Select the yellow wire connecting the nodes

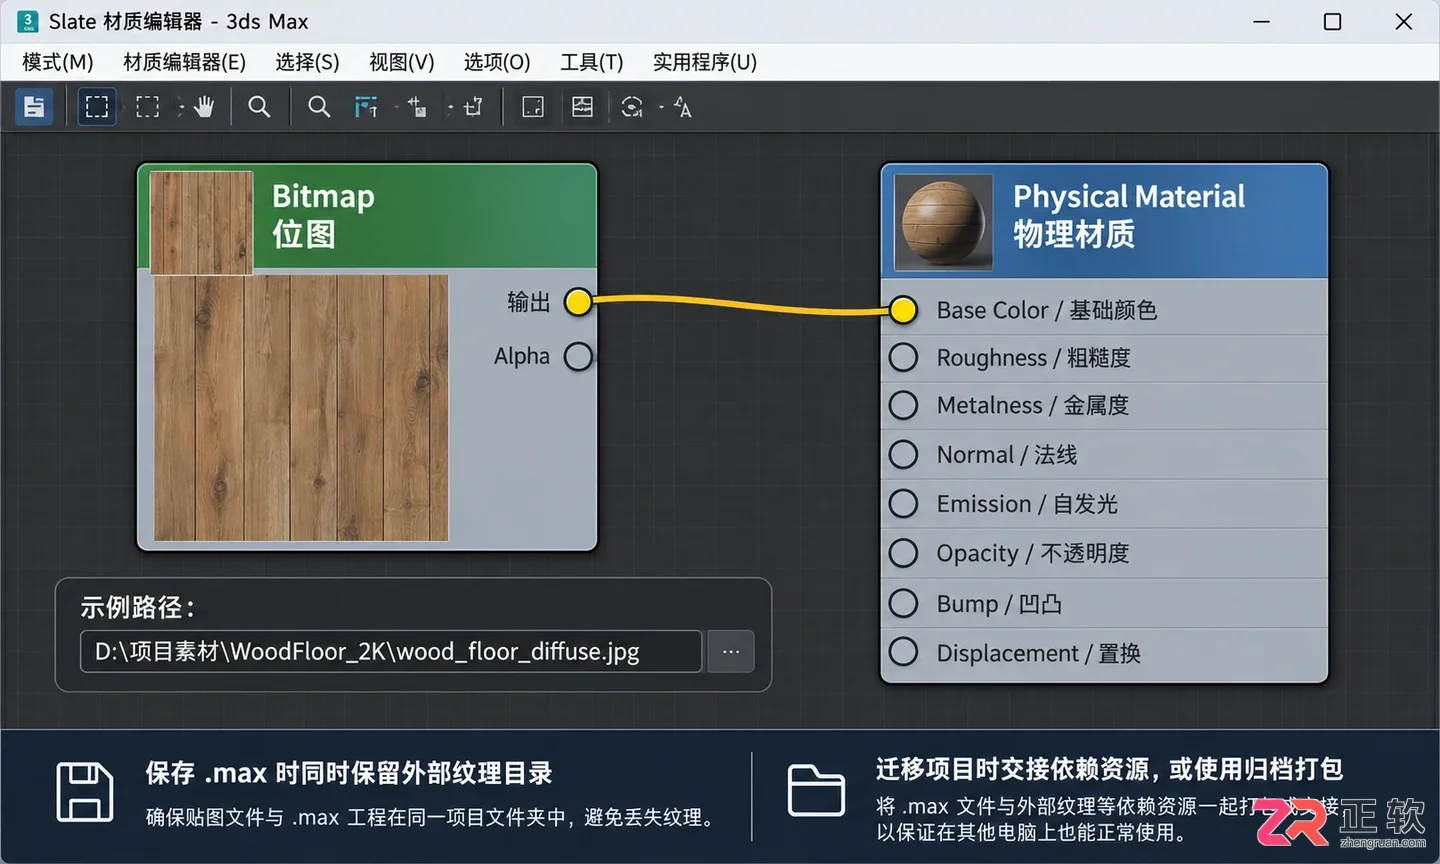tap(740, 305)
